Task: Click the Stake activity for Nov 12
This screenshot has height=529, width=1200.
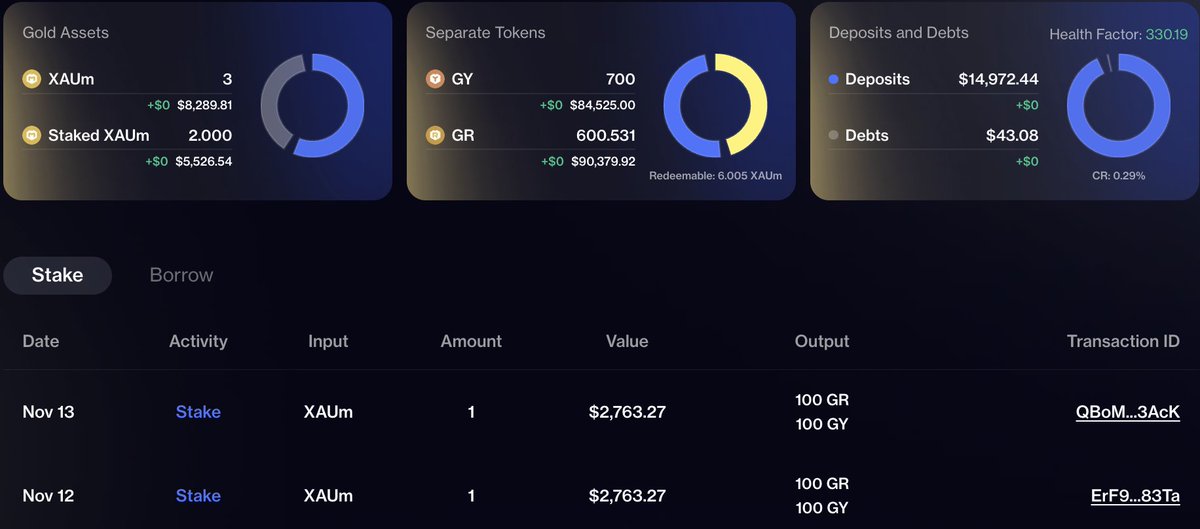Action: tap(198, 496)
